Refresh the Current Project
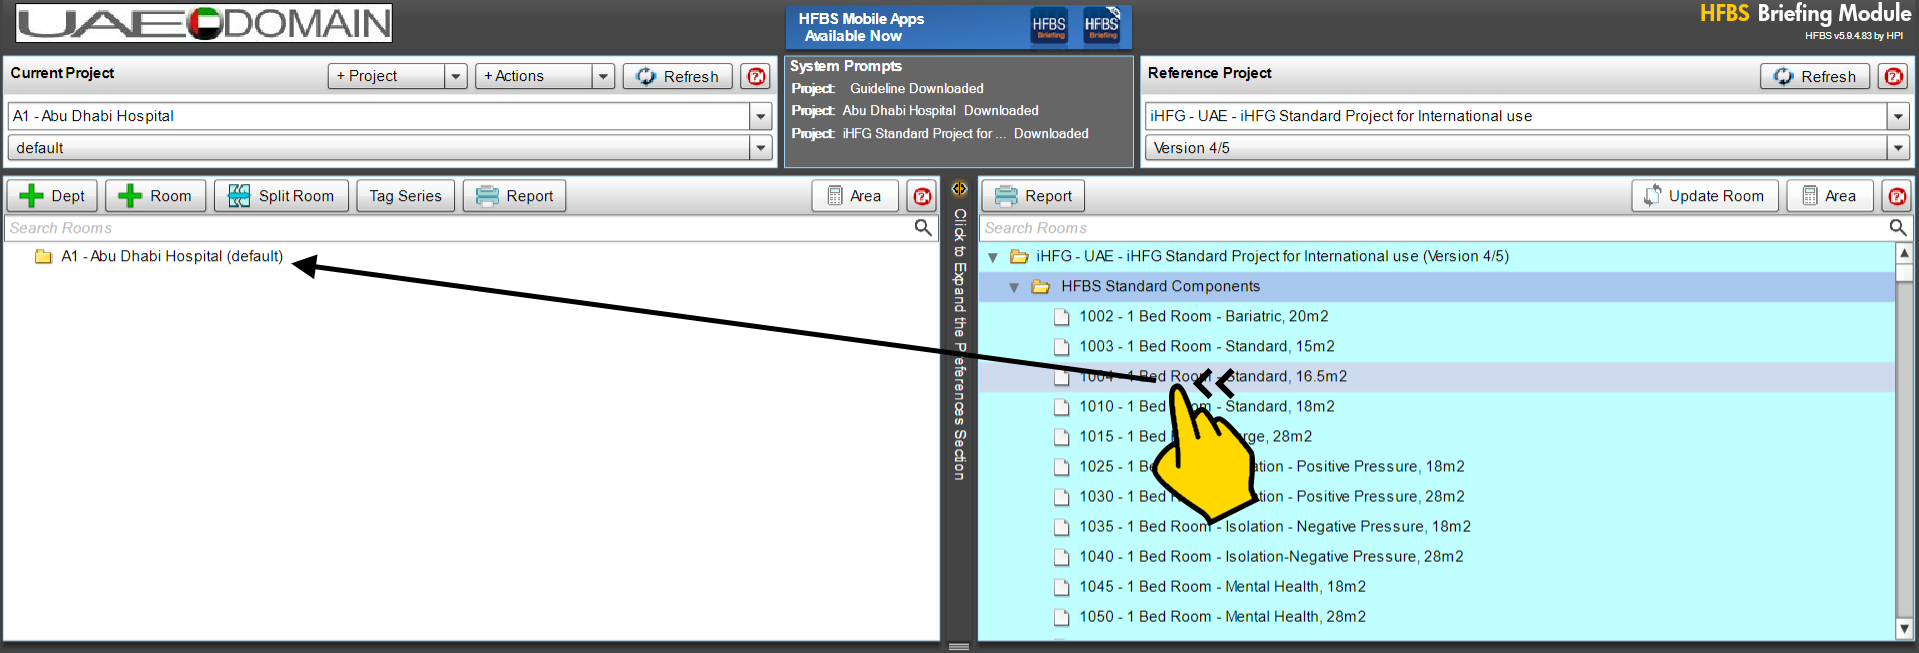Image resolution: width=1919 pixels, height=653 pixels. click(x=678, y=76)
